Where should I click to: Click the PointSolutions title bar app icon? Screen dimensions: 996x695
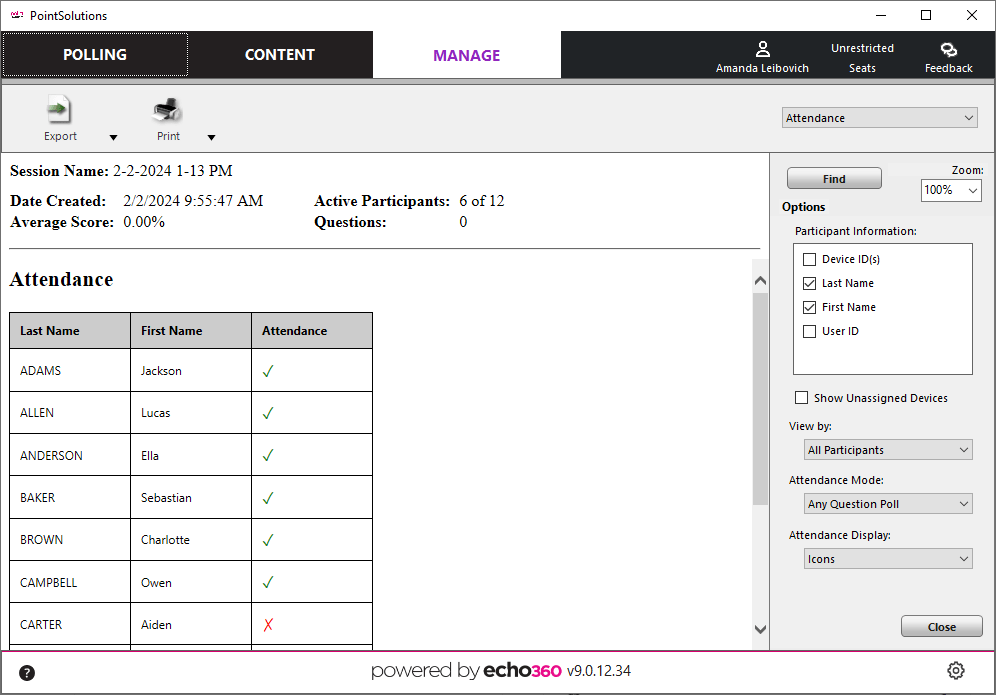(17, 15)
